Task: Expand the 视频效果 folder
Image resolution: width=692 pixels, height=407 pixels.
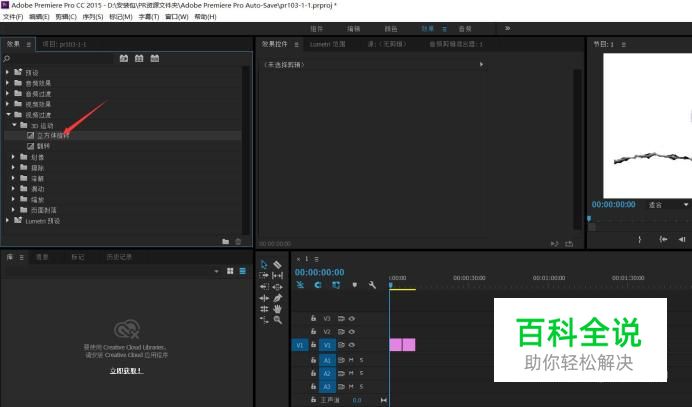Action: [8, 104]
